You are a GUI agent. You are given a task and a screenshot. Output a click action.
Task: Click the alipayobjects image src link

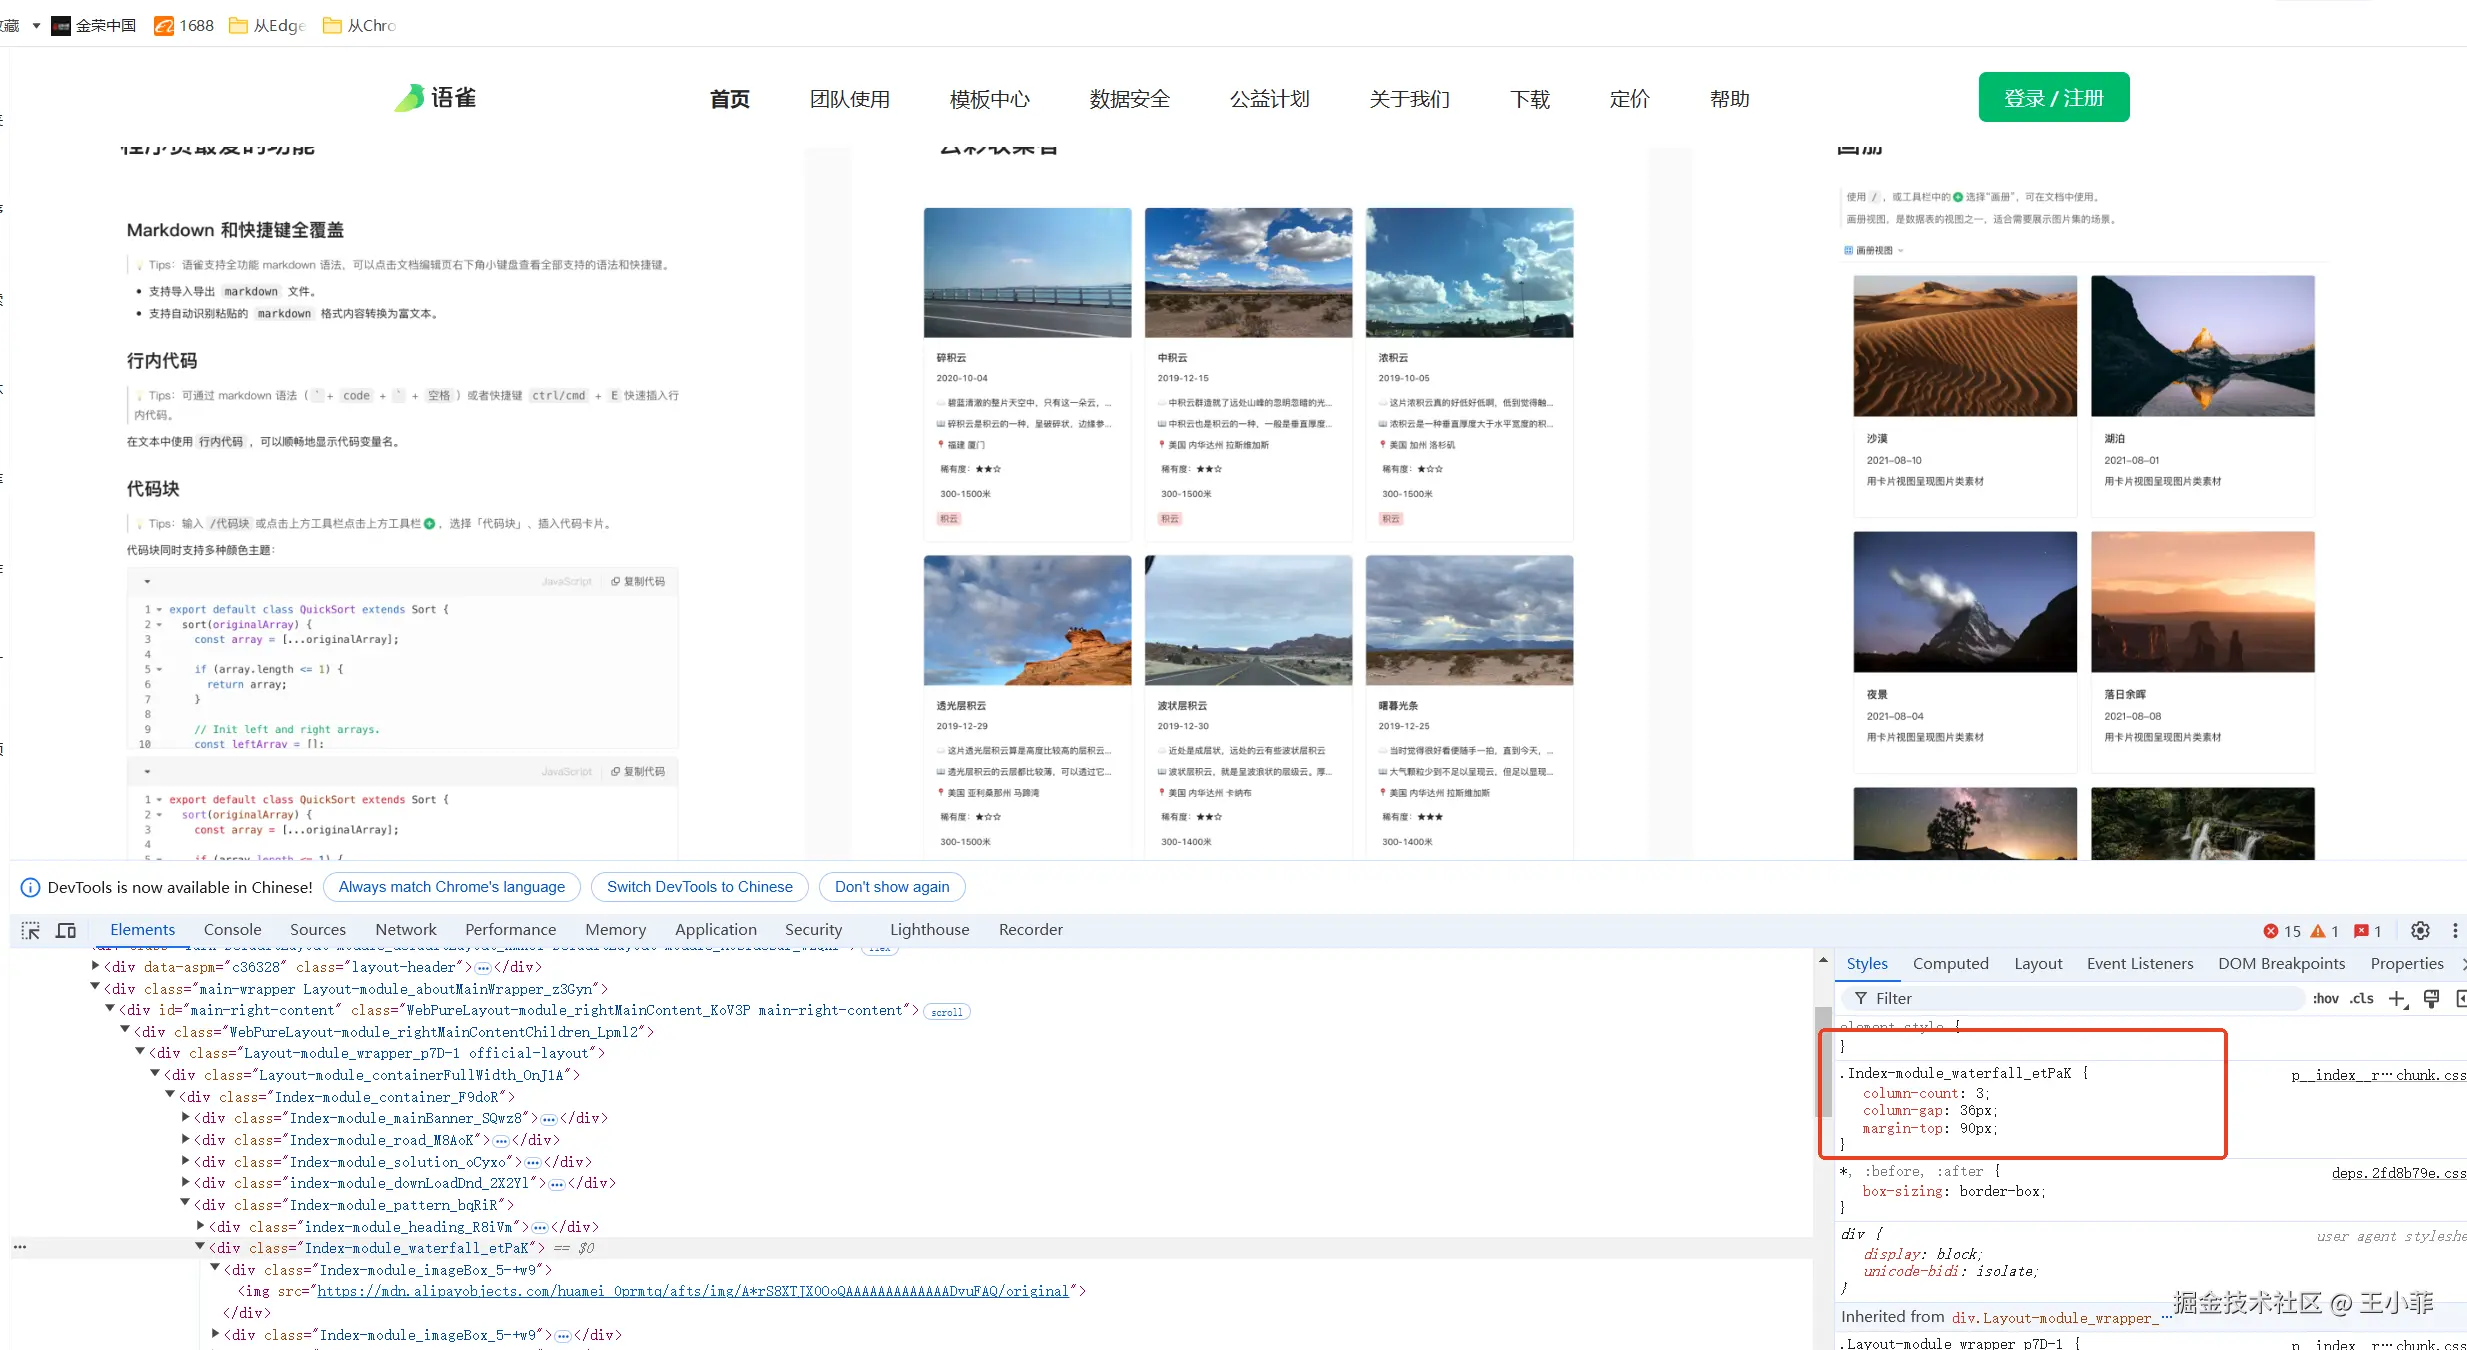[x=692, y=1292]
